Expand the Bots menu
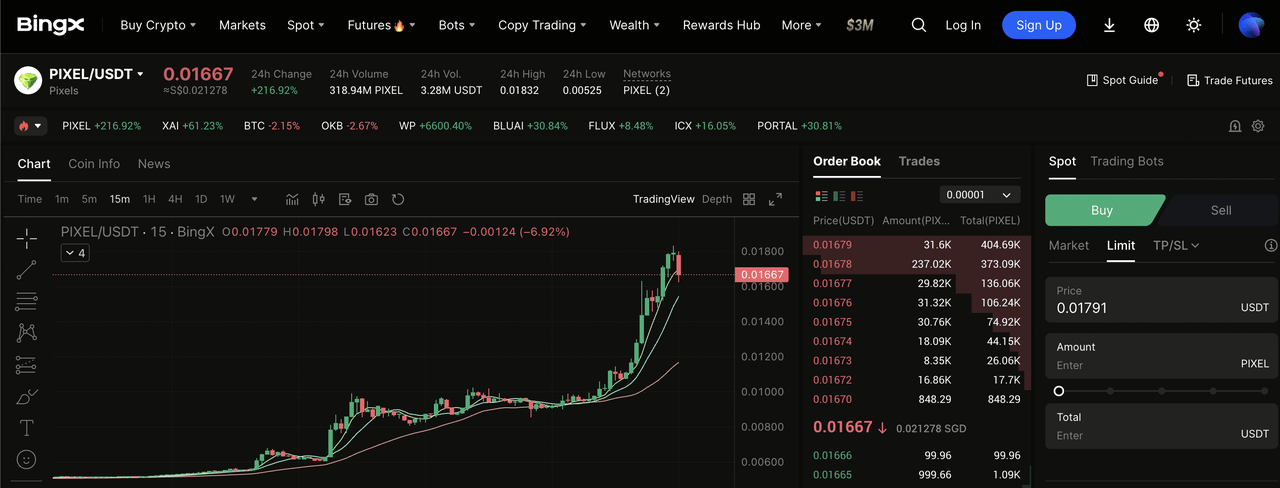The image size is (1280, 488). pyautogui.click(x=457, y=25)
